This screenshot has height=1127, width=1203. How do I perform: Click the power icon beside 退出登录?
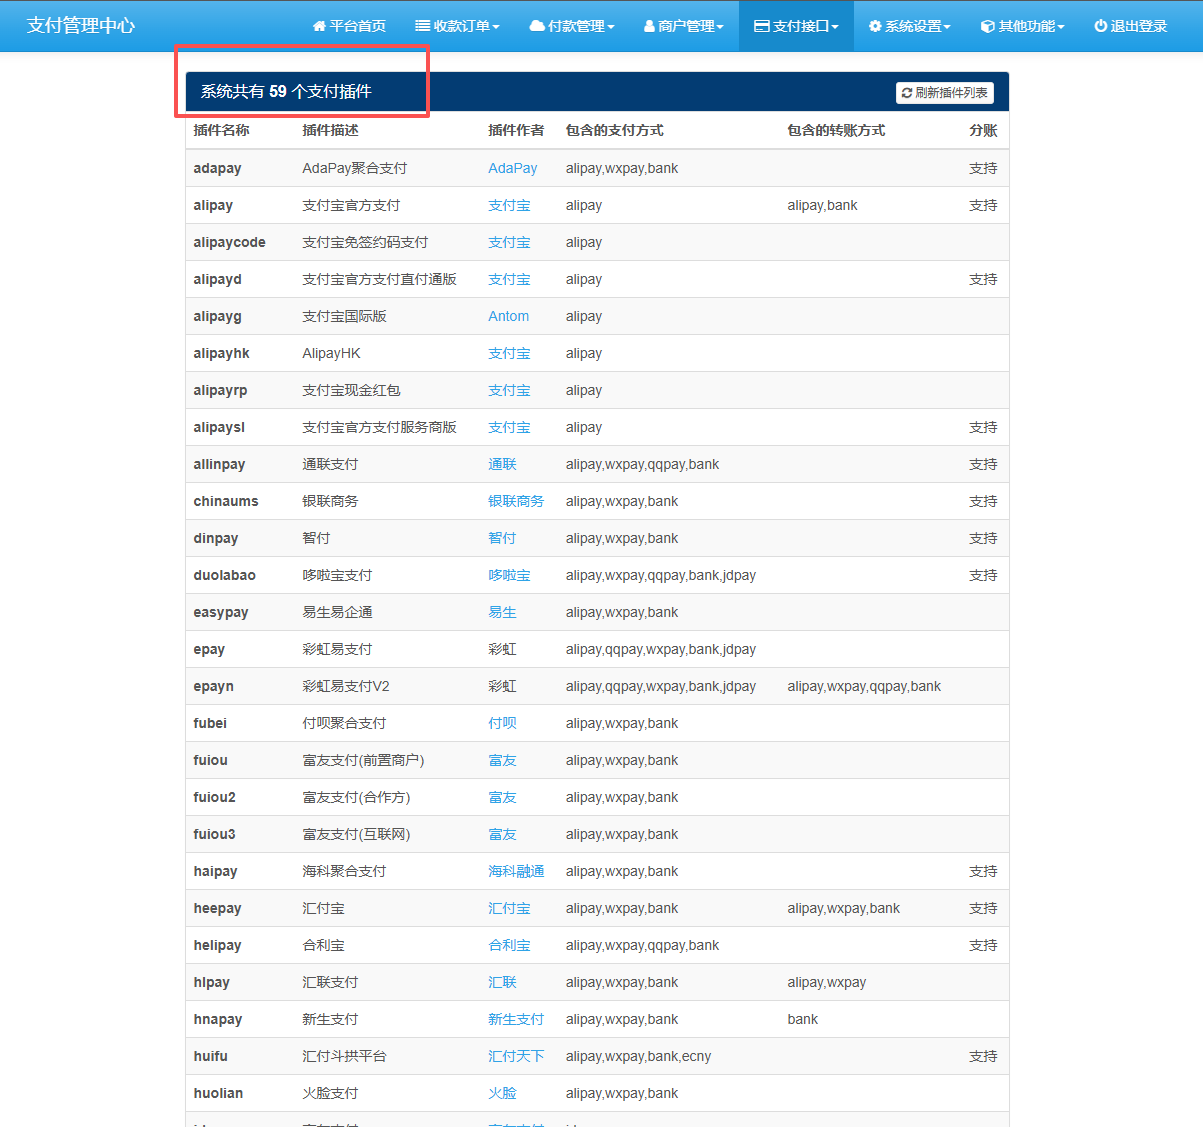(x=1100, y=26)
